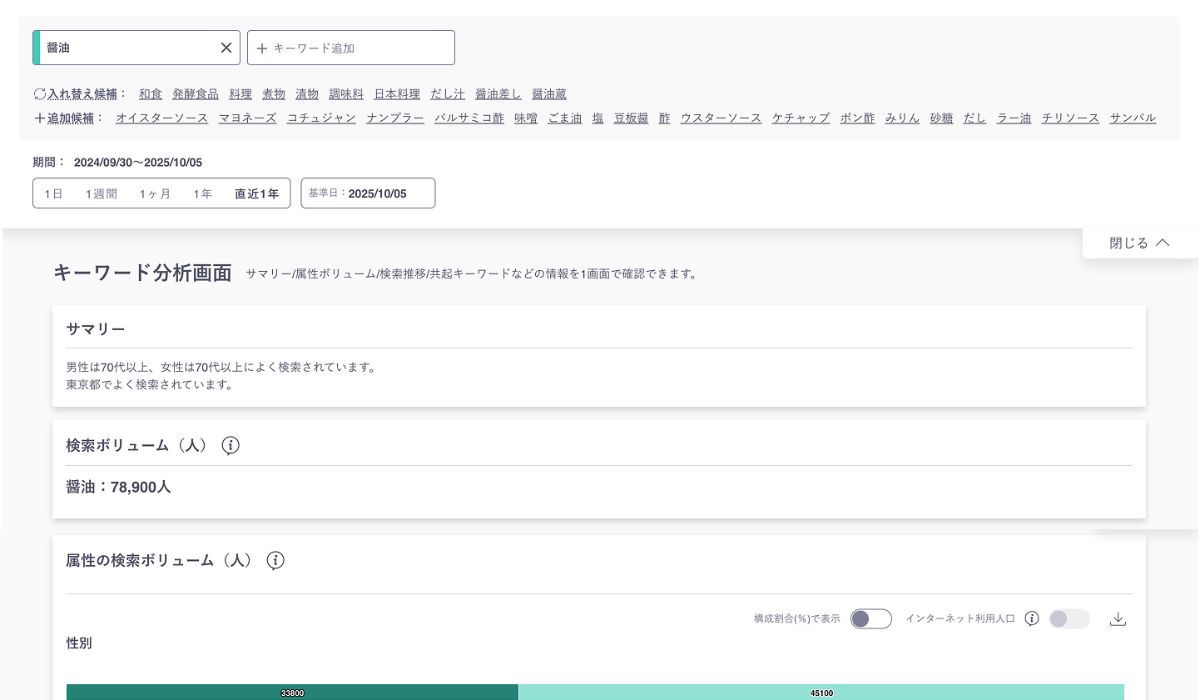The image size is (1200, 700).
Task: Click the 味噌 candidate keyword link
Action: pyautogui.click(x=526, y=118)
